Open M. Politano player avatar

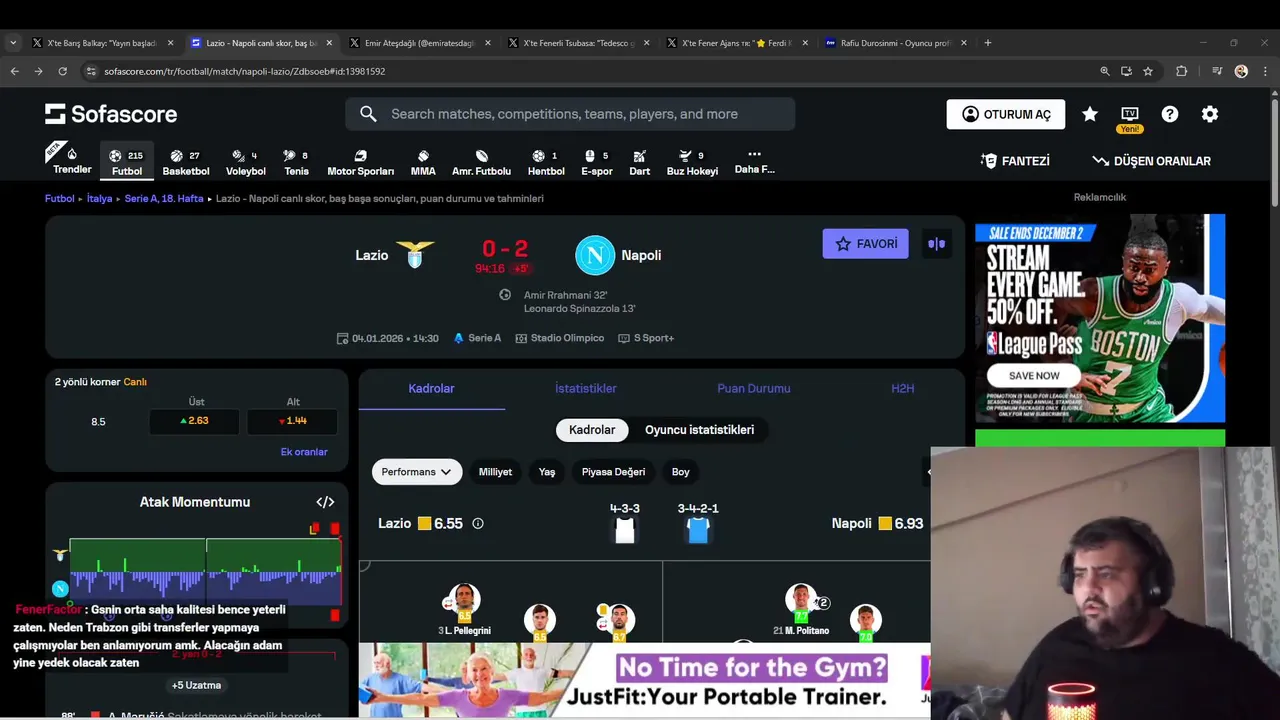coord(801,600)
